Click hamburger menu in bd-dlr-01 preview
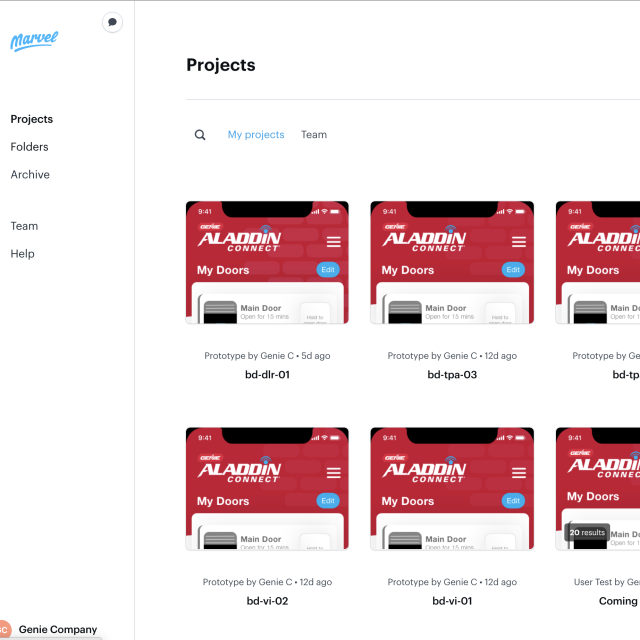The width and height of the screenshot is (640, 640). 334,242
